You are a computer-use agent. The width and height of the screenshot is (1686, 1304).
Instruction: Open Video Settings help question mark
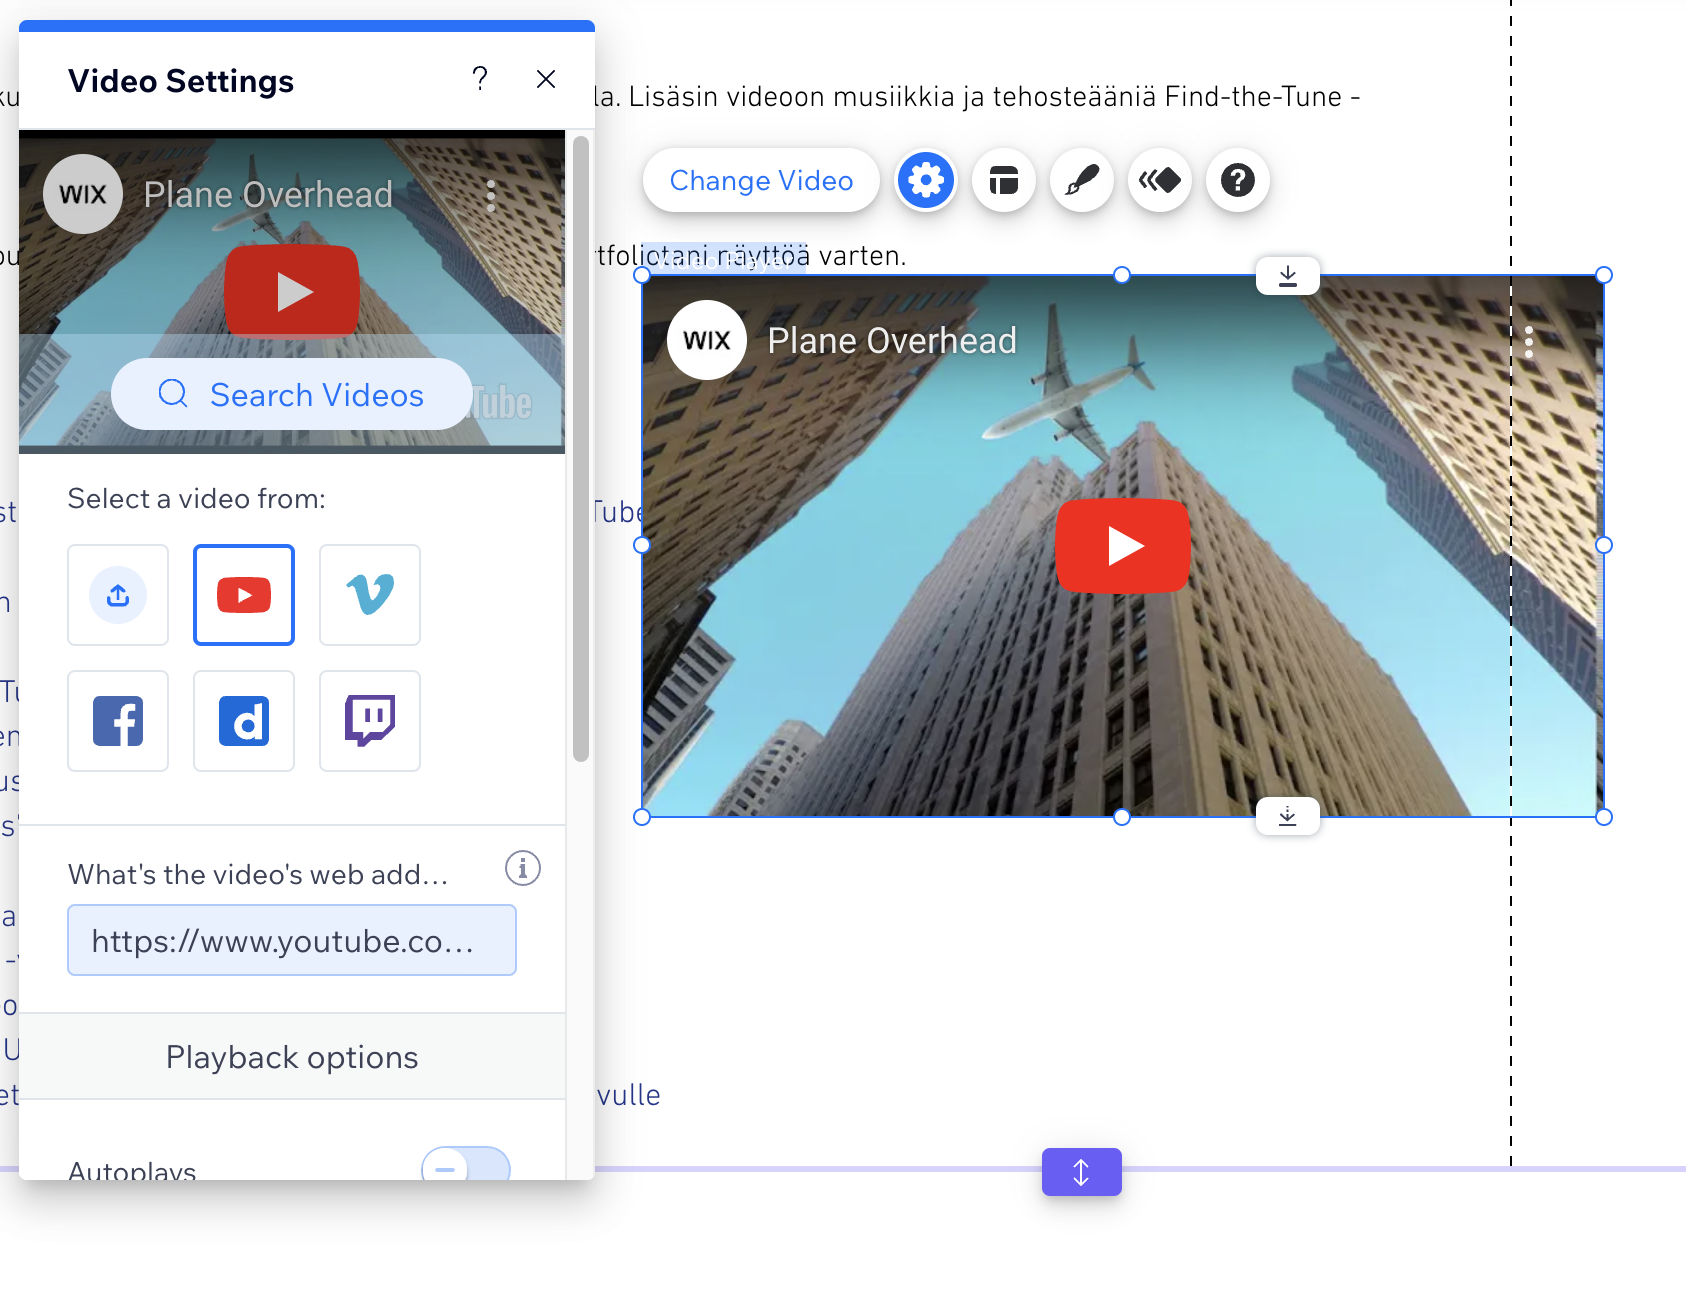(x=480, y=79)
